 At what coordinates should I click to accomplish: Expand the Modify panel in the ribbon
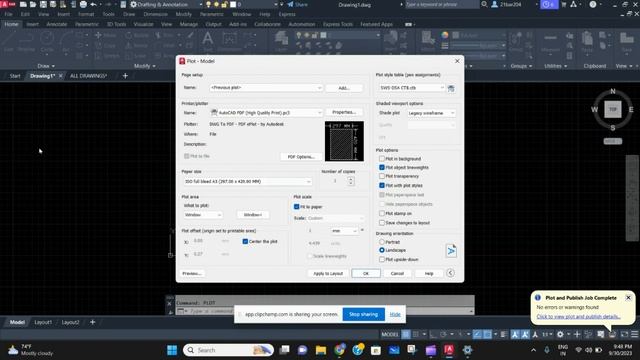144,66
